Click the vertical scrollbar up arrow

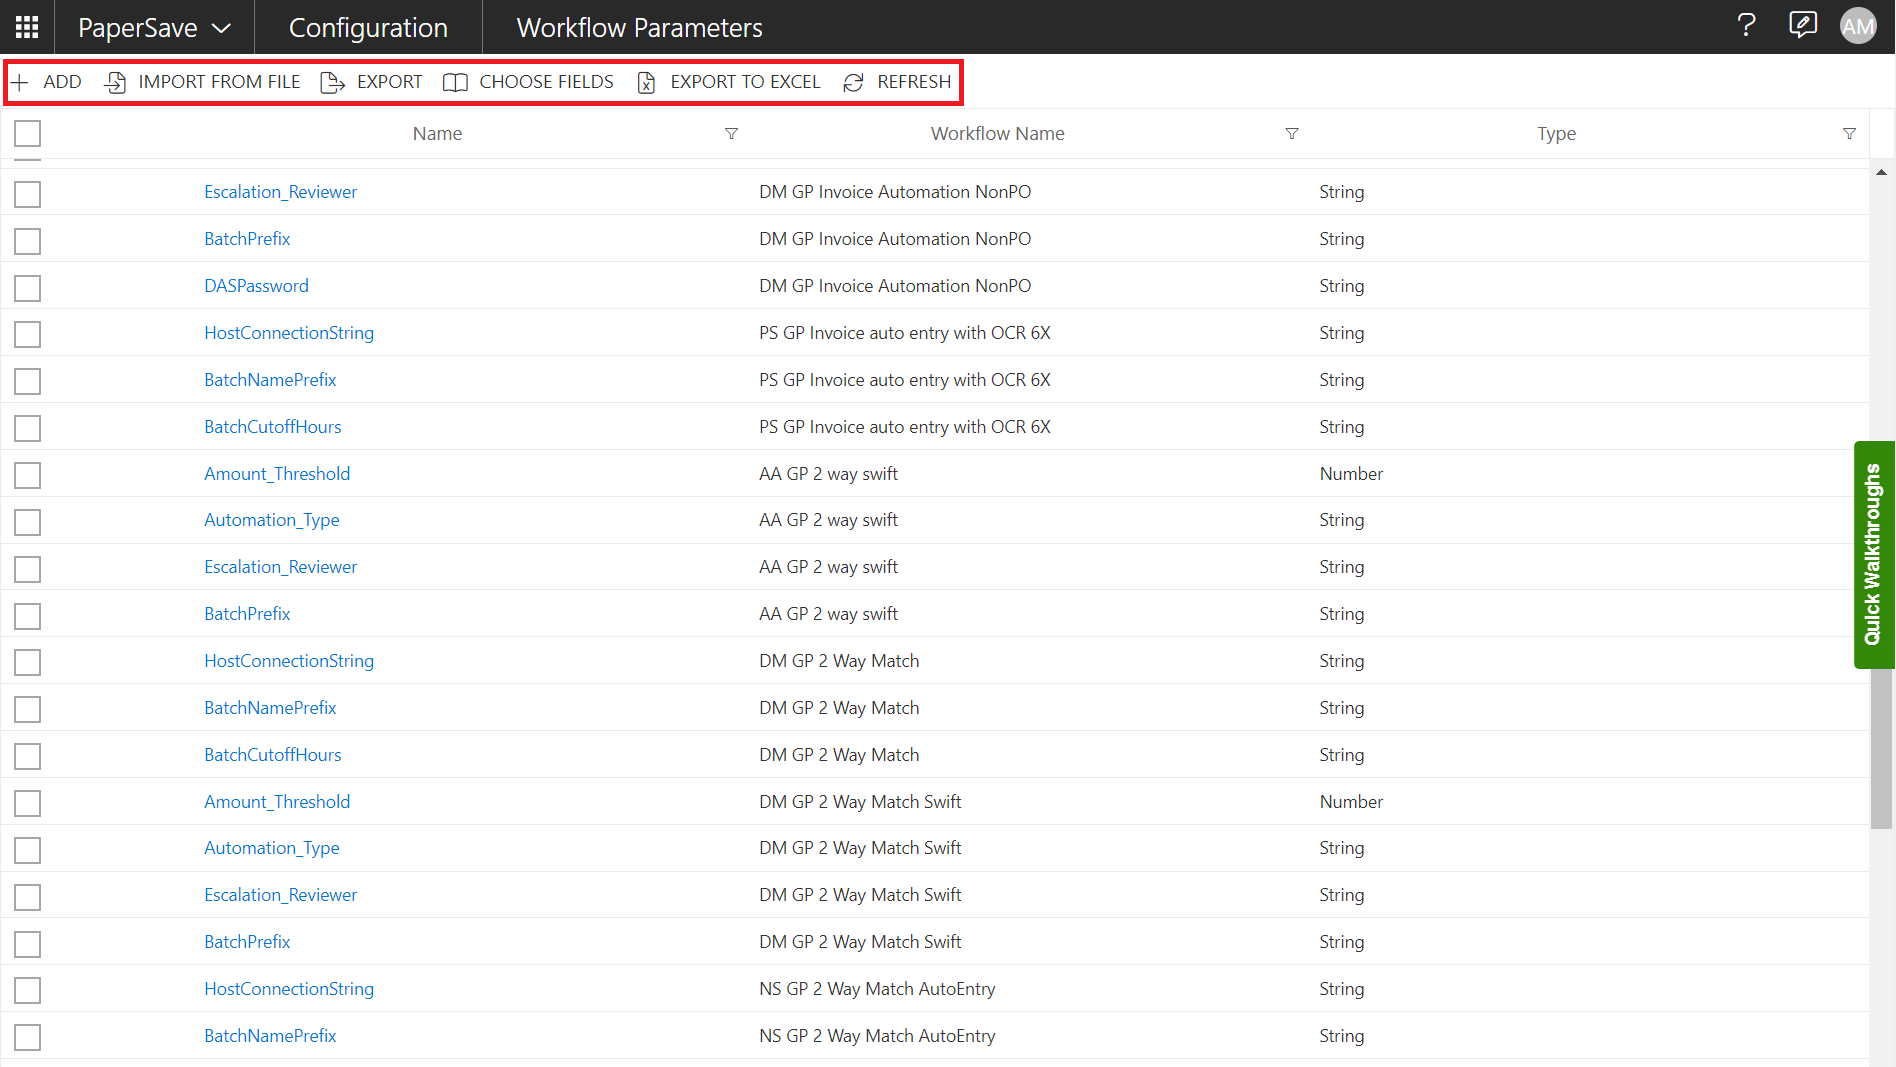coord(1881,173)
